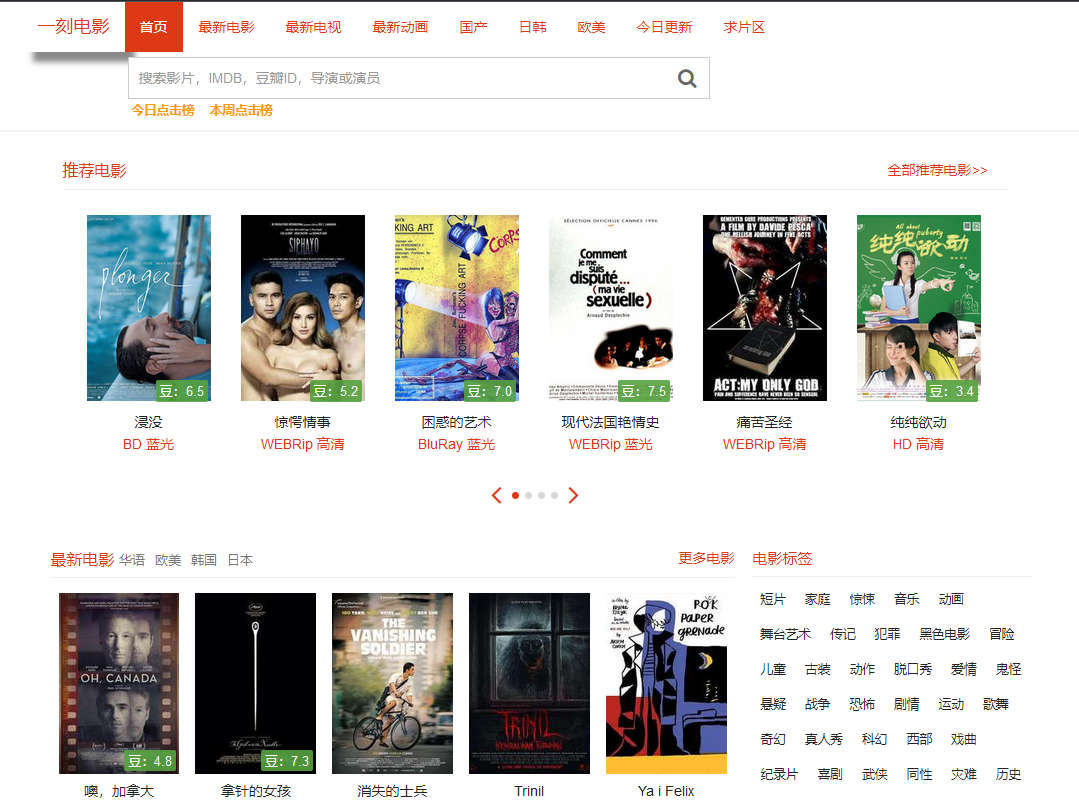Viewport: 1079px width, 811px height.
Task: Filter latest movies by 日本
Action: point(240,560)
